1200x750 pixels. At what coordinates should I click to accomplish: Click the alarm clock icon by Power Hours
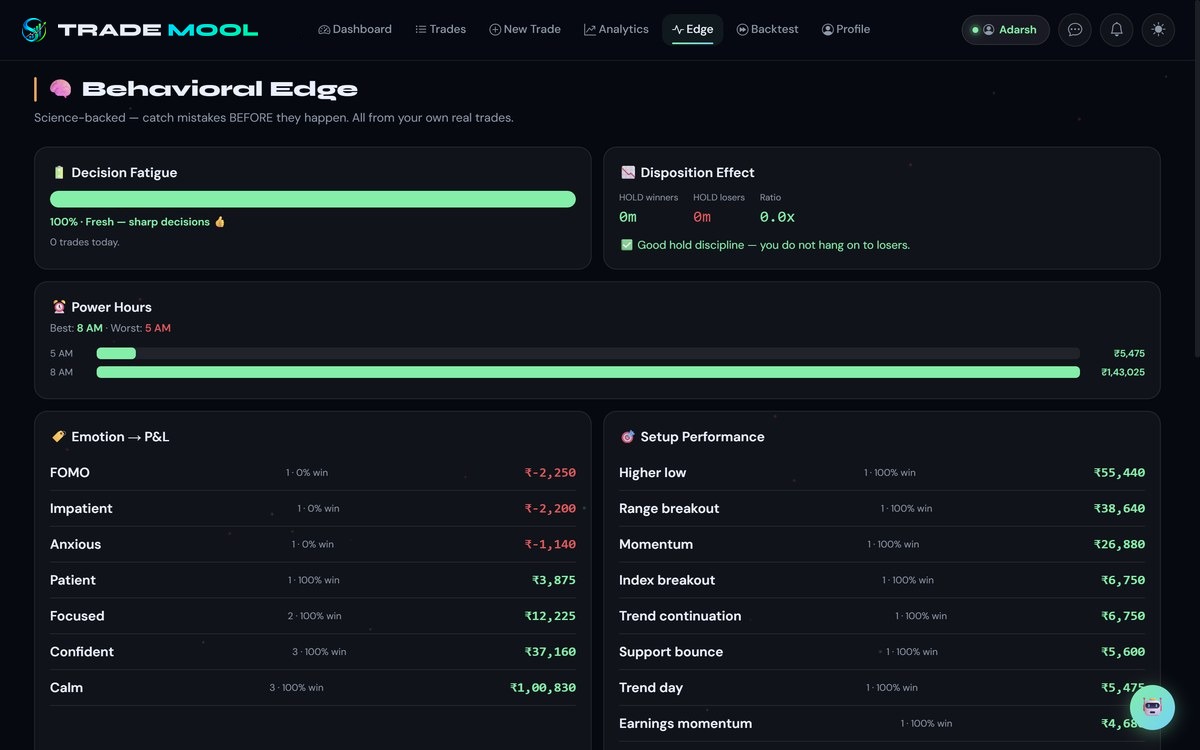(58, 307)
